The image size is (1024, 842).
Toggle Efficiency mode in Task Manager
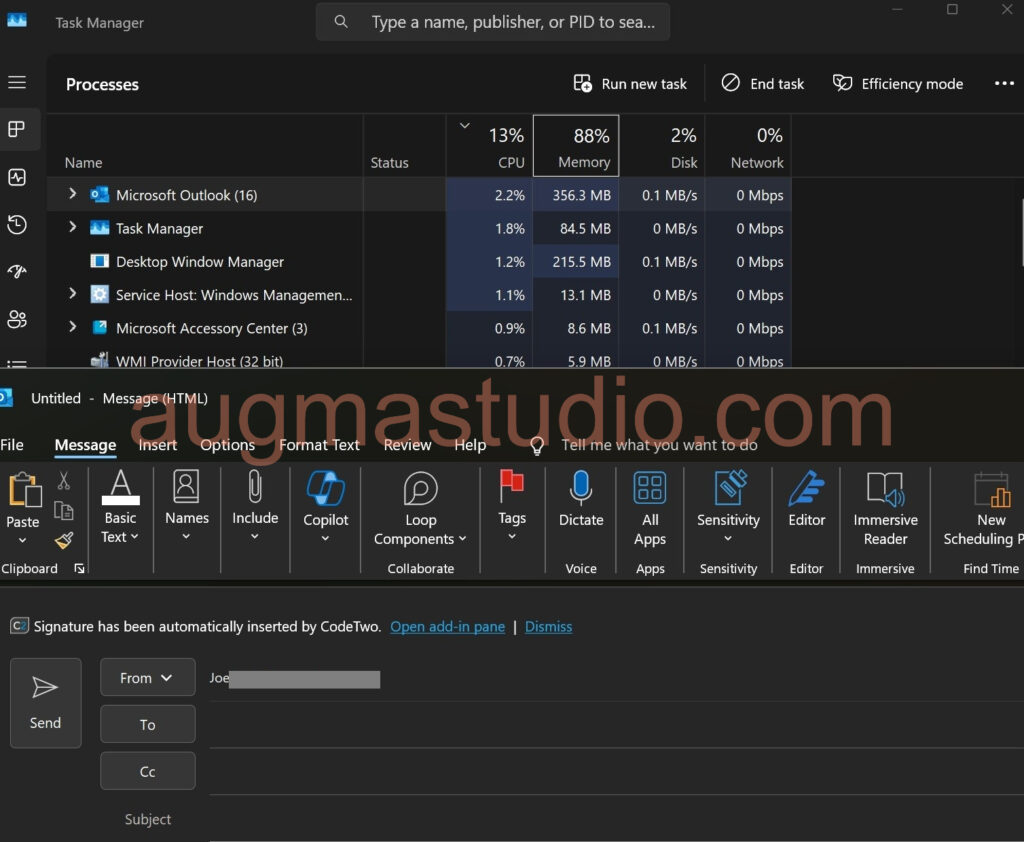click(898, 84)
